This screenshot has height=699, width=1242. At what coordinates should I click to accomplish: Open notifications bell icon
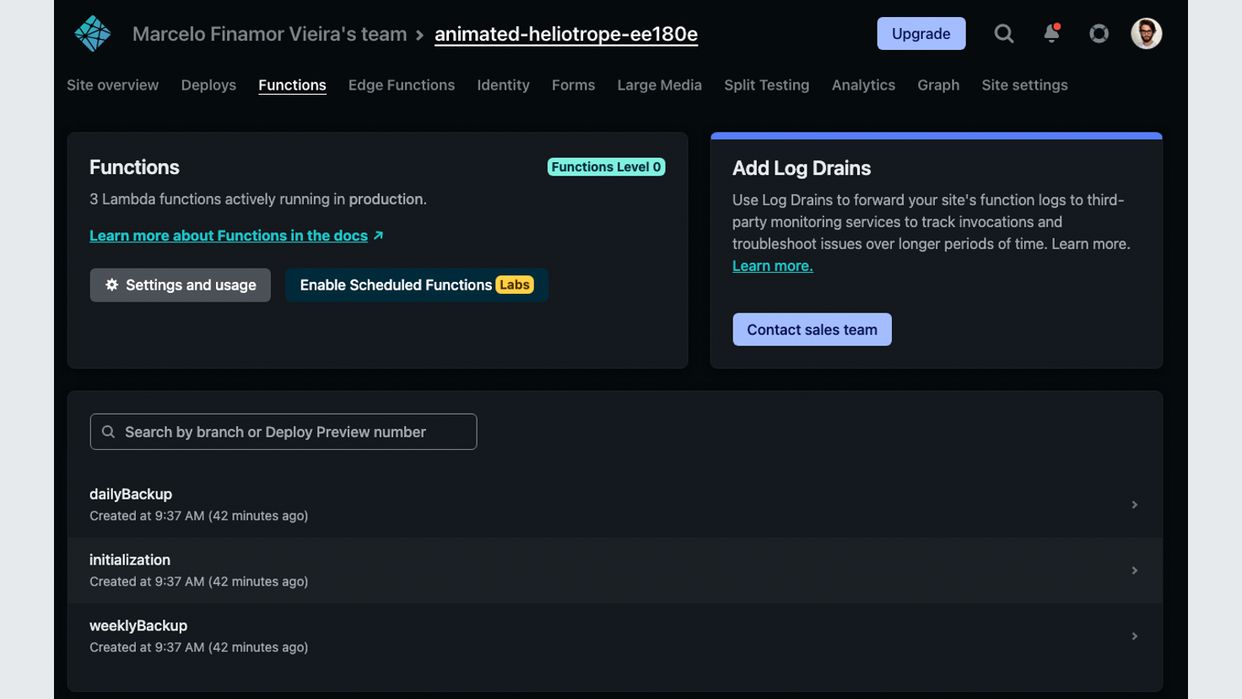pos(1051,34)
